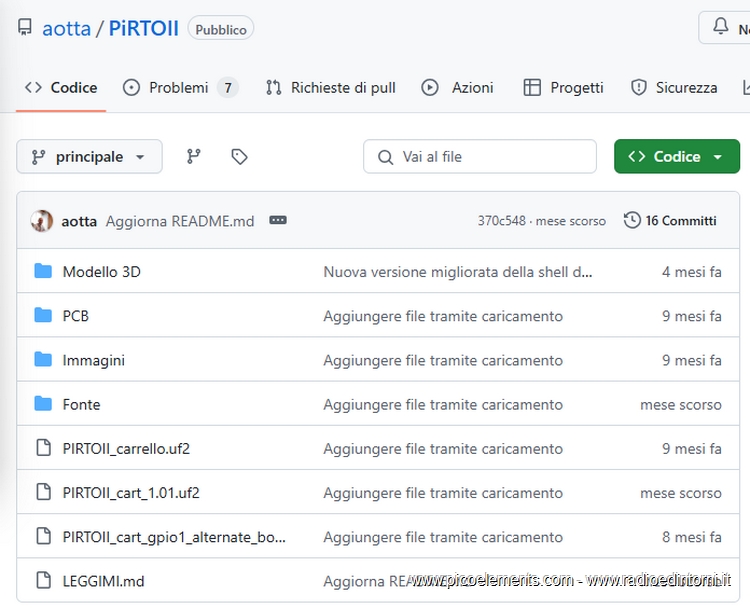
Task: Open the Problemi tab
Action: tap(180, 88)
